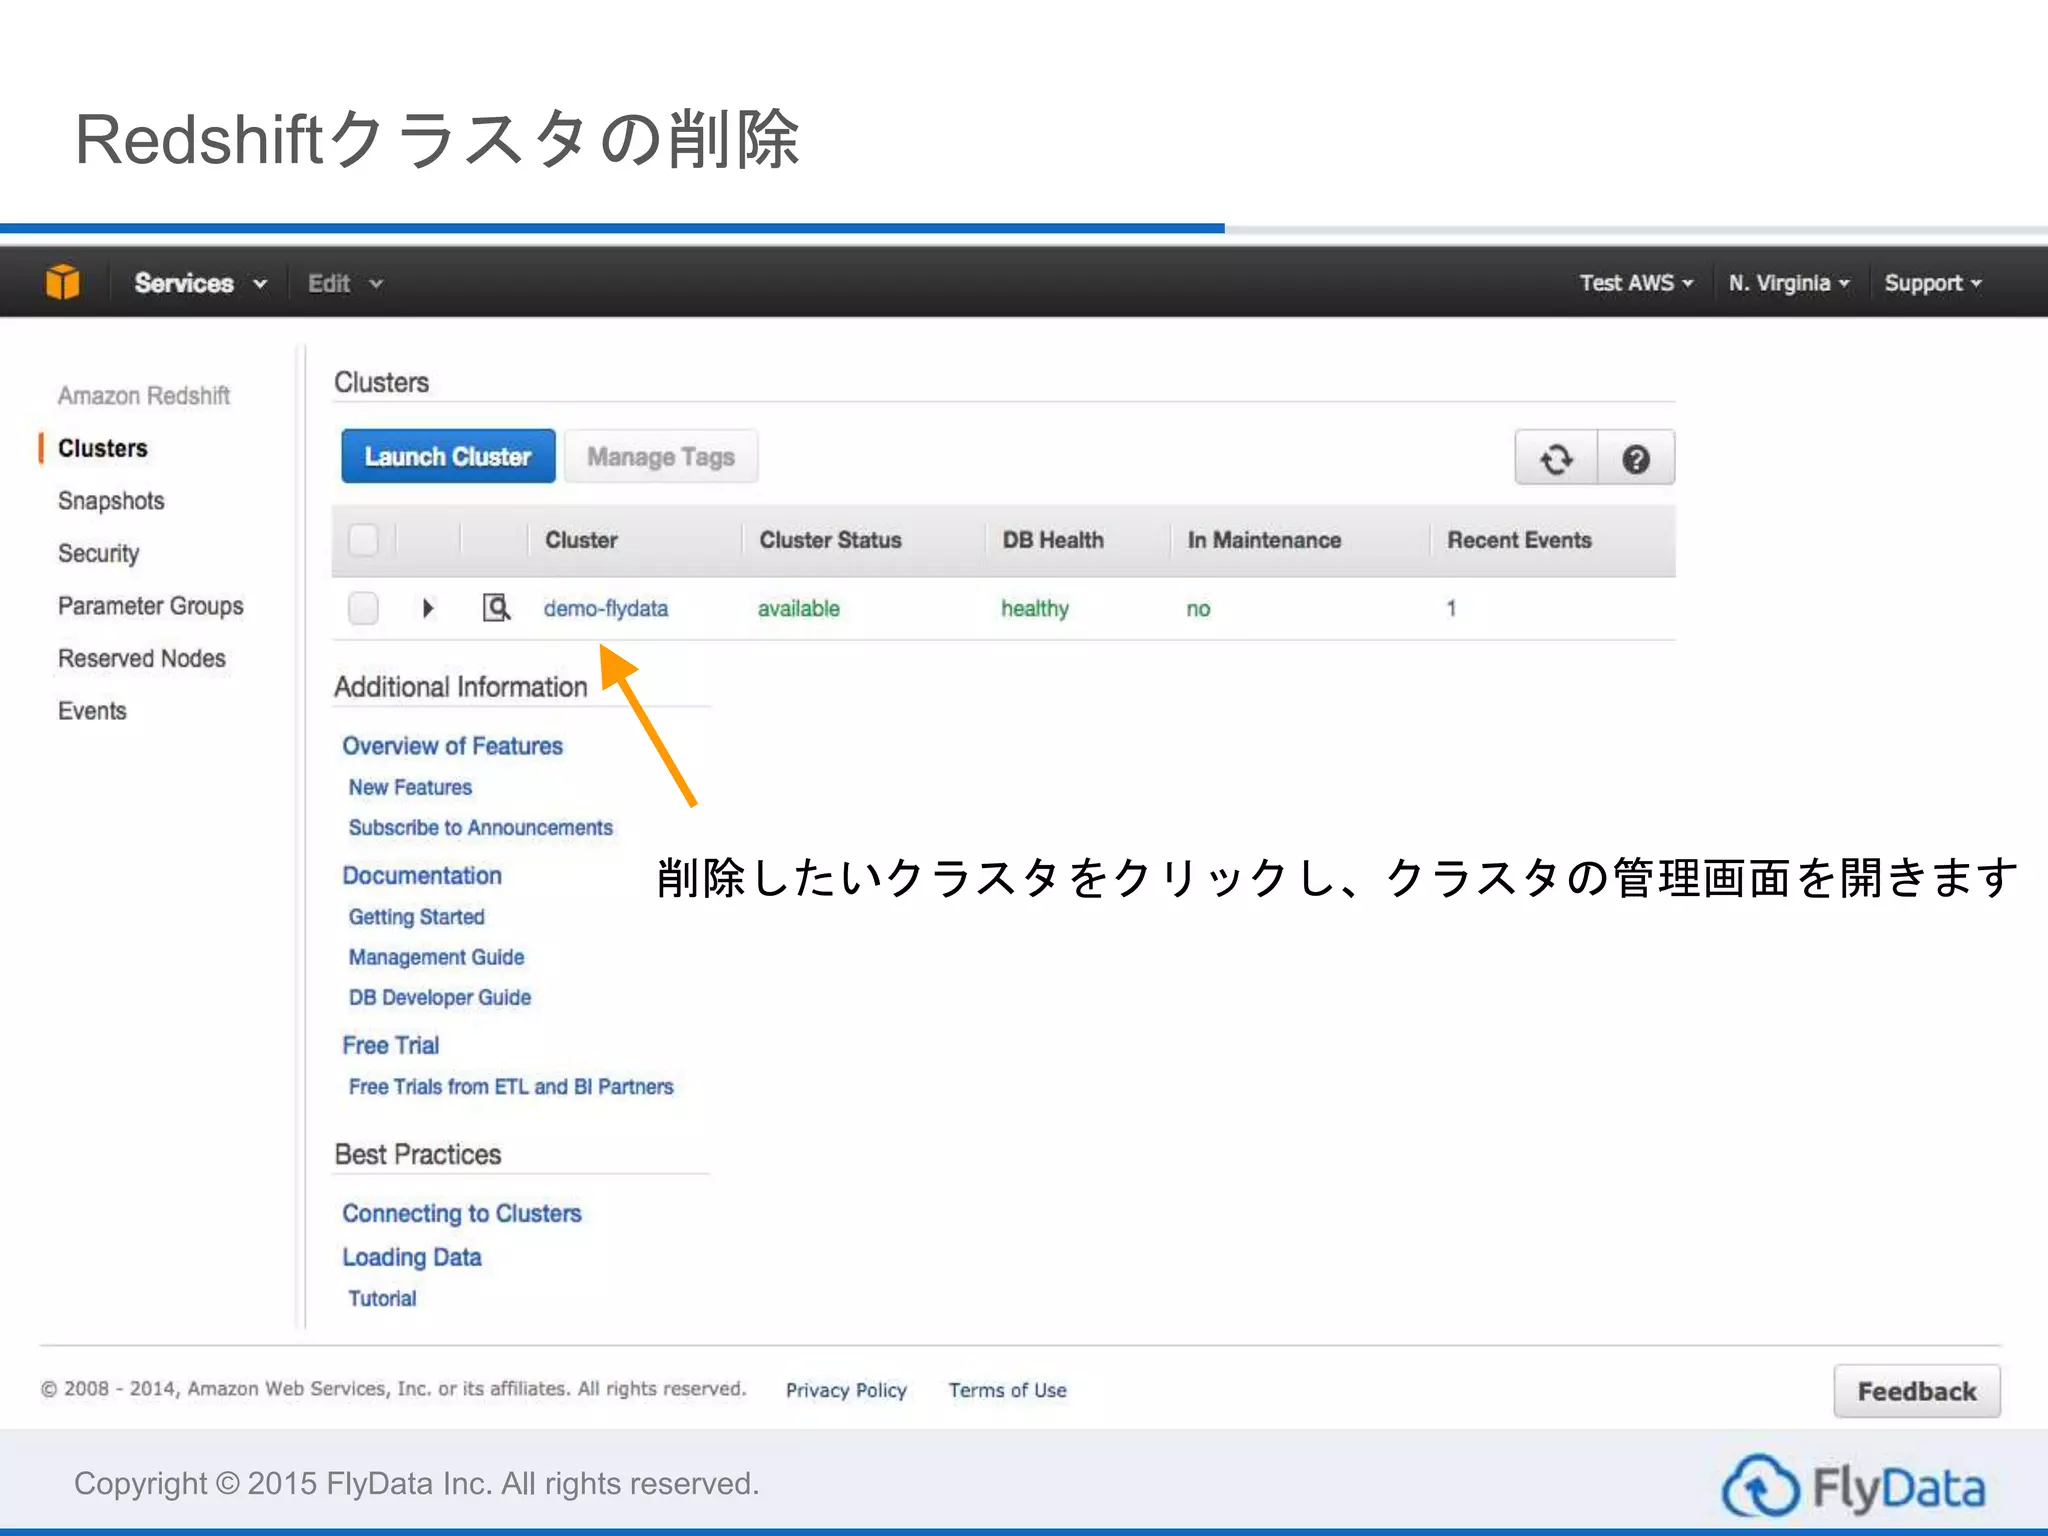This screenshot has height=1536, width=2048.
Task: Select Parameter Groups in the sidebar
Action: click(150, 606)
